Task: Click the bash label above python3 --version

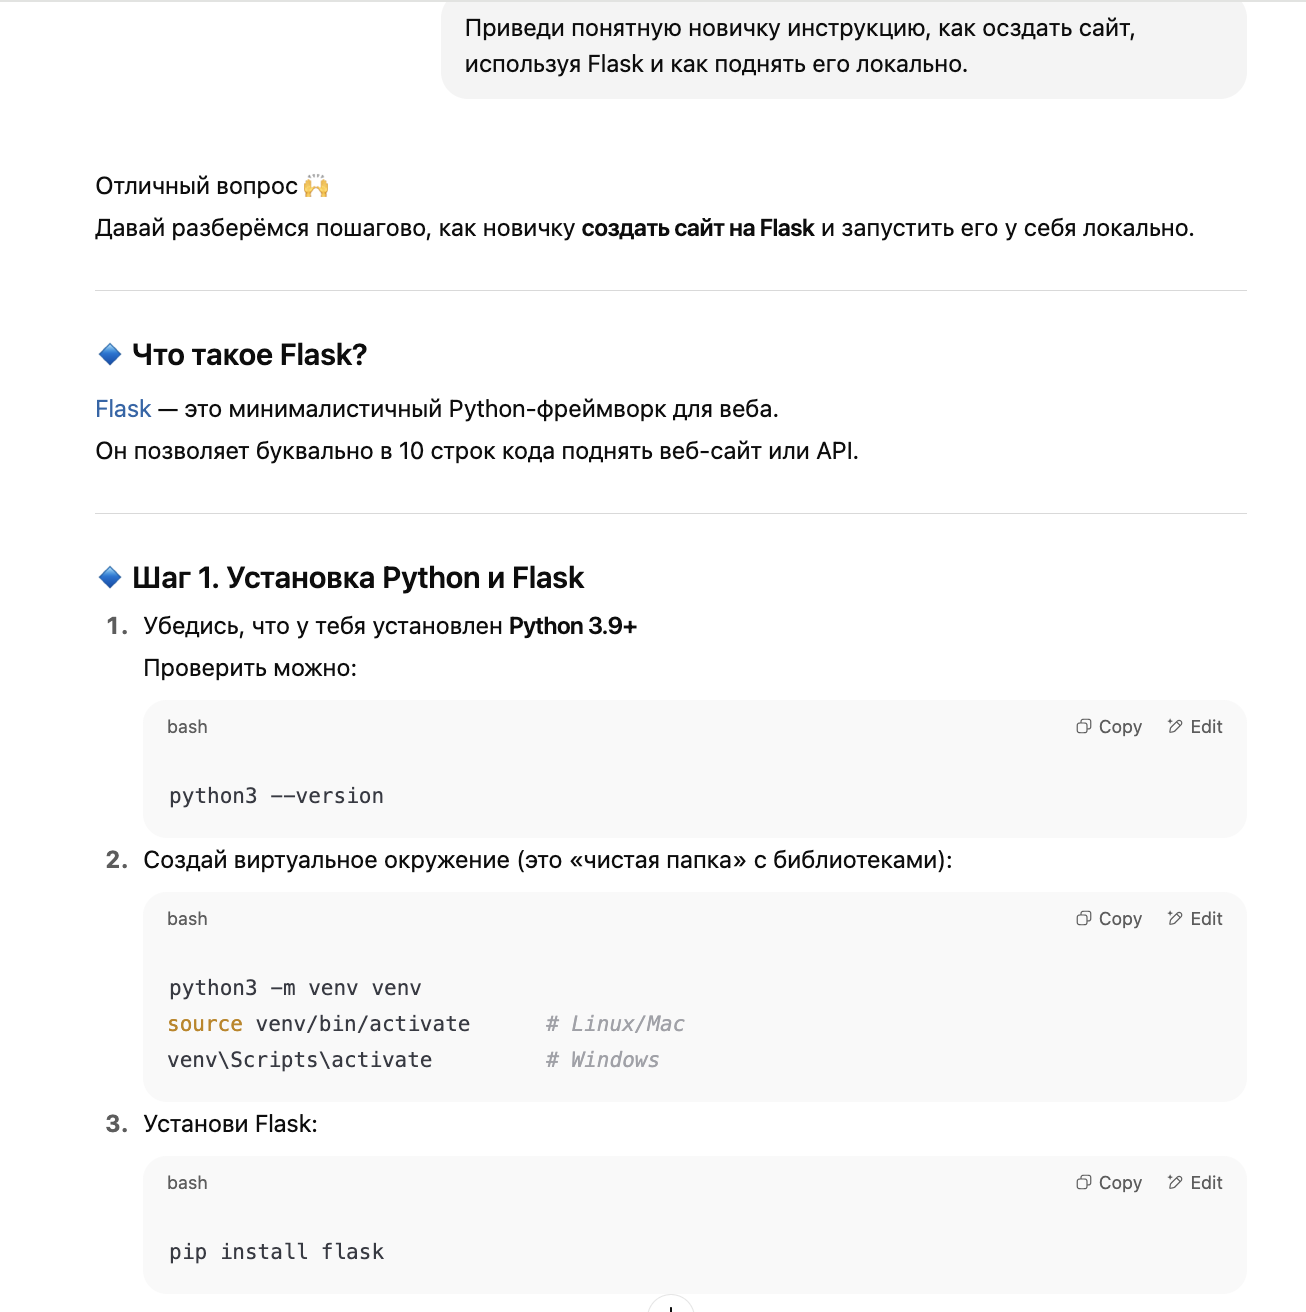Action: [187, 727]
